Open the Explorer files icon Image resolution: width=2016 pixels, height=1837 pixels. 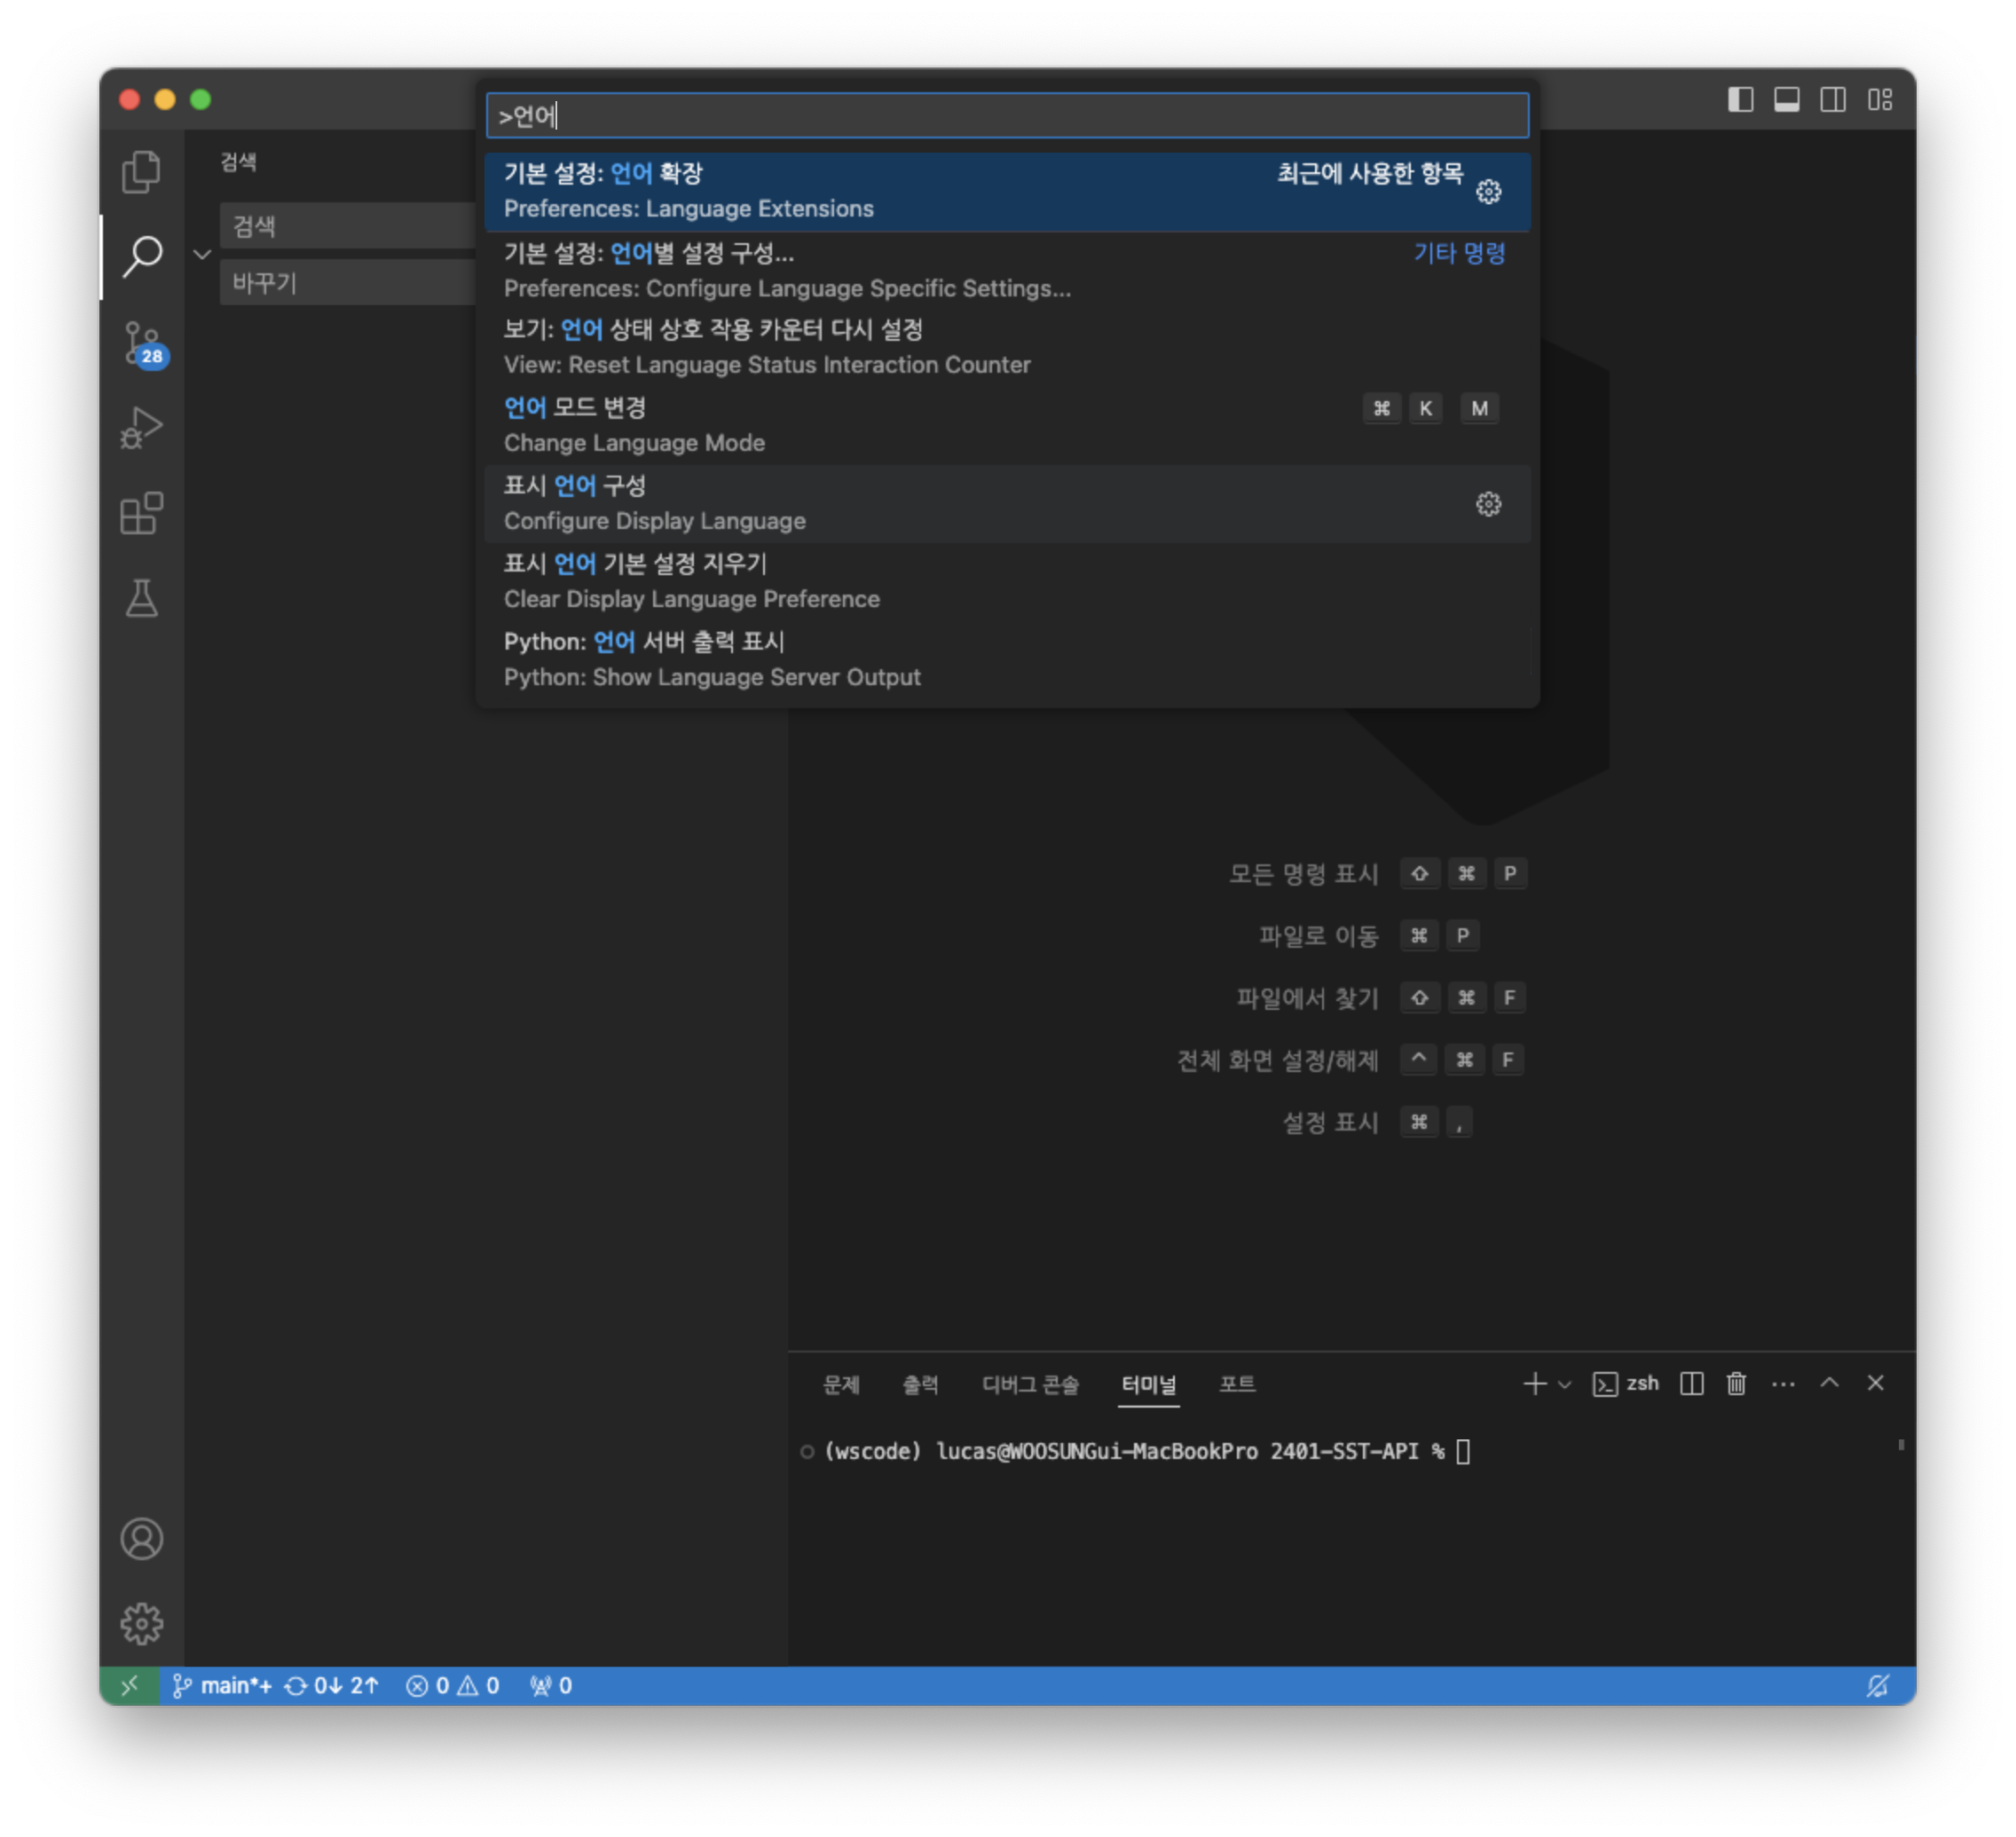pos(141,172)
